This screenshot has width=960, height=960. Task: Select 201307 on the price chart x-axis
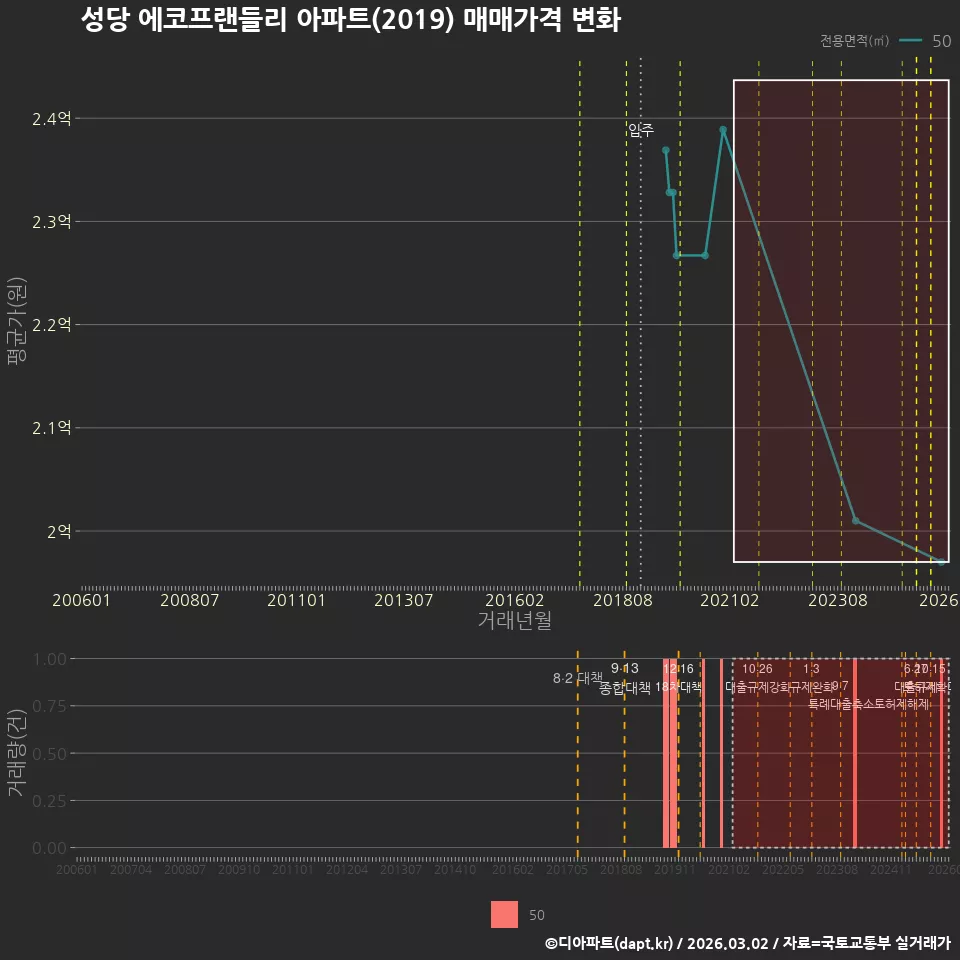tap(403, 600)
